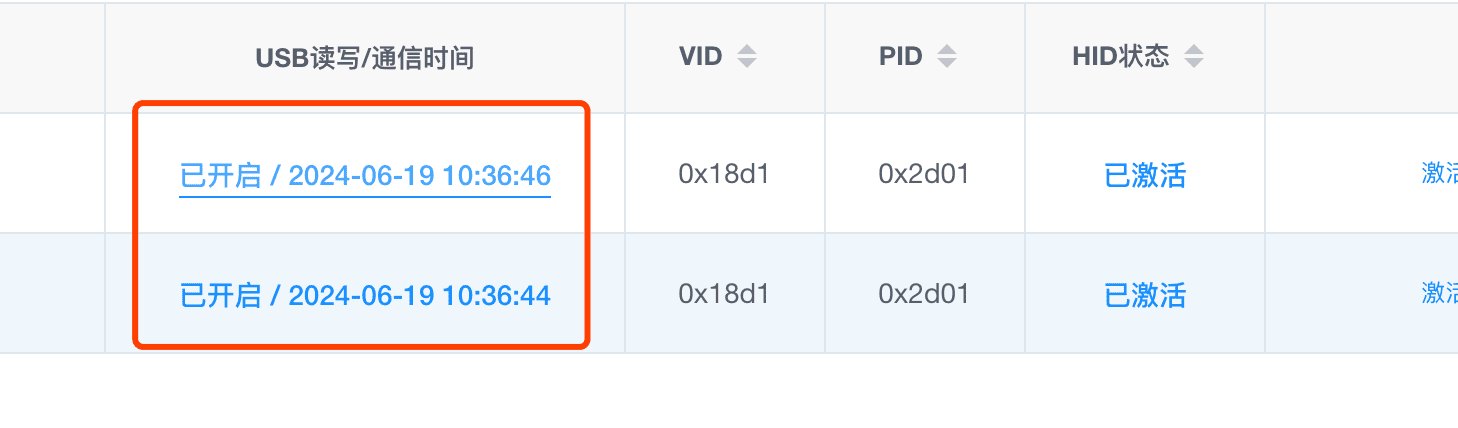
Task: Click the PID column header label
Action: click(x=901, y=57)
